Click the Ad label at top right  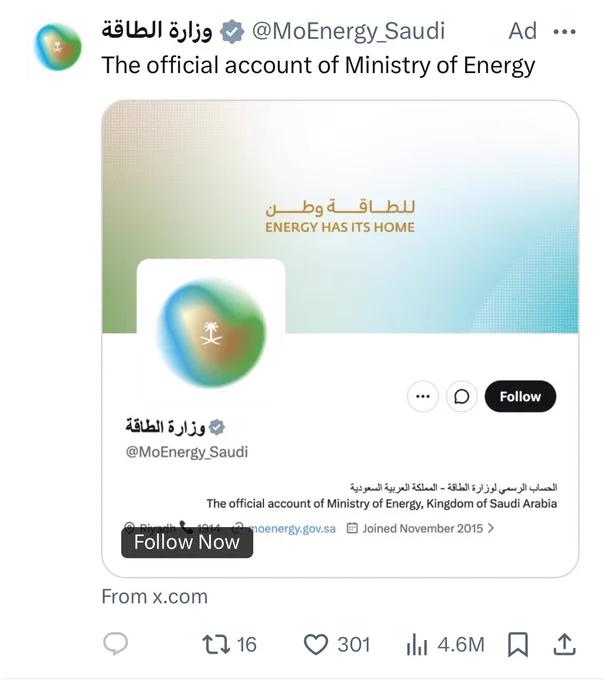[523, 31]
